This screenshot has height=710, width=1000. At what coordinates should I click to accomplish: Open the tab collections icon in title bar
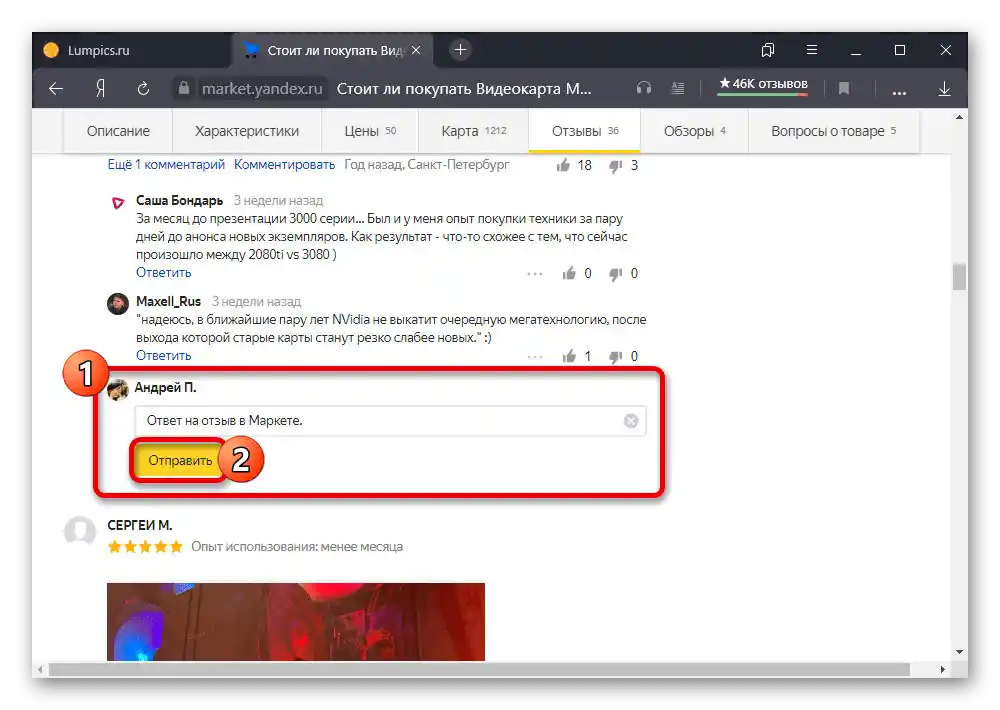click(768, 50)
